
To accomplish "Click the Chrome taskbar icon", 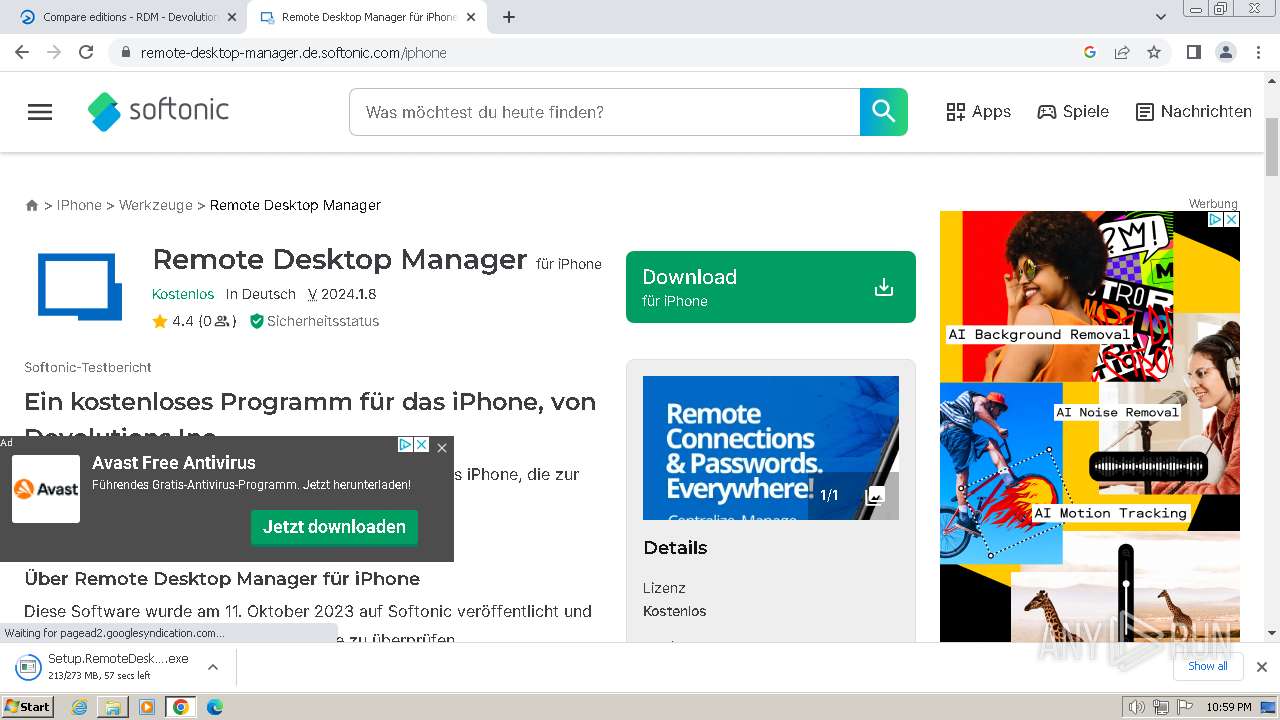I will 180,707.
